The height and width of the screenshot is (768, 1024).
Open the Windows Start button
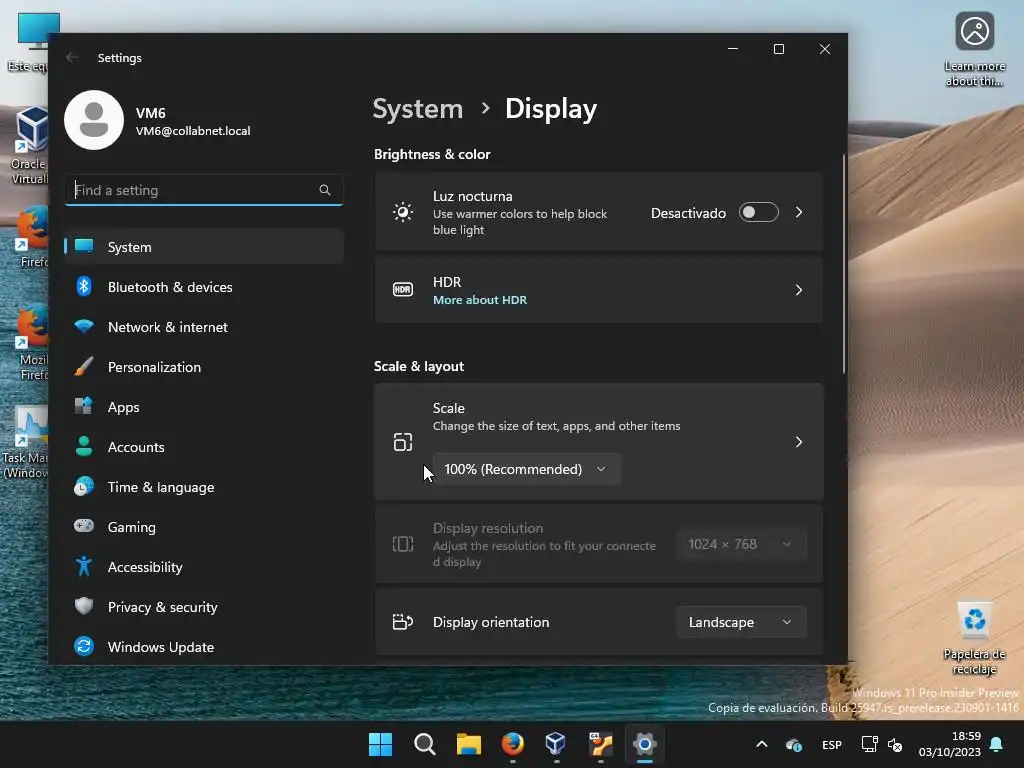(380, 744)
